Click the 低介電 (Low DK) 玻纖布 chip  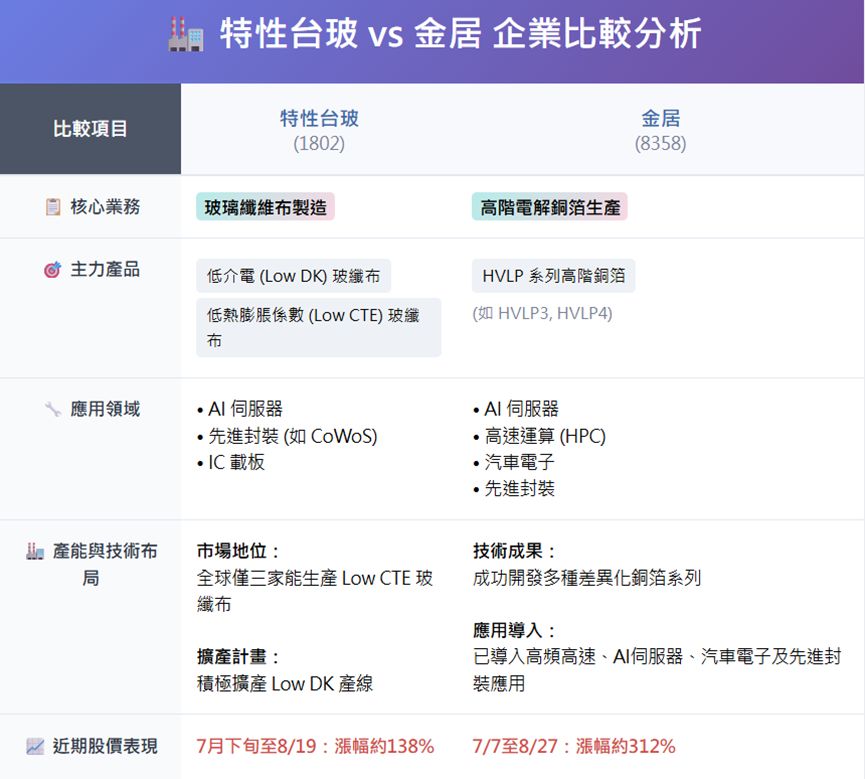[x=293, y=276]
